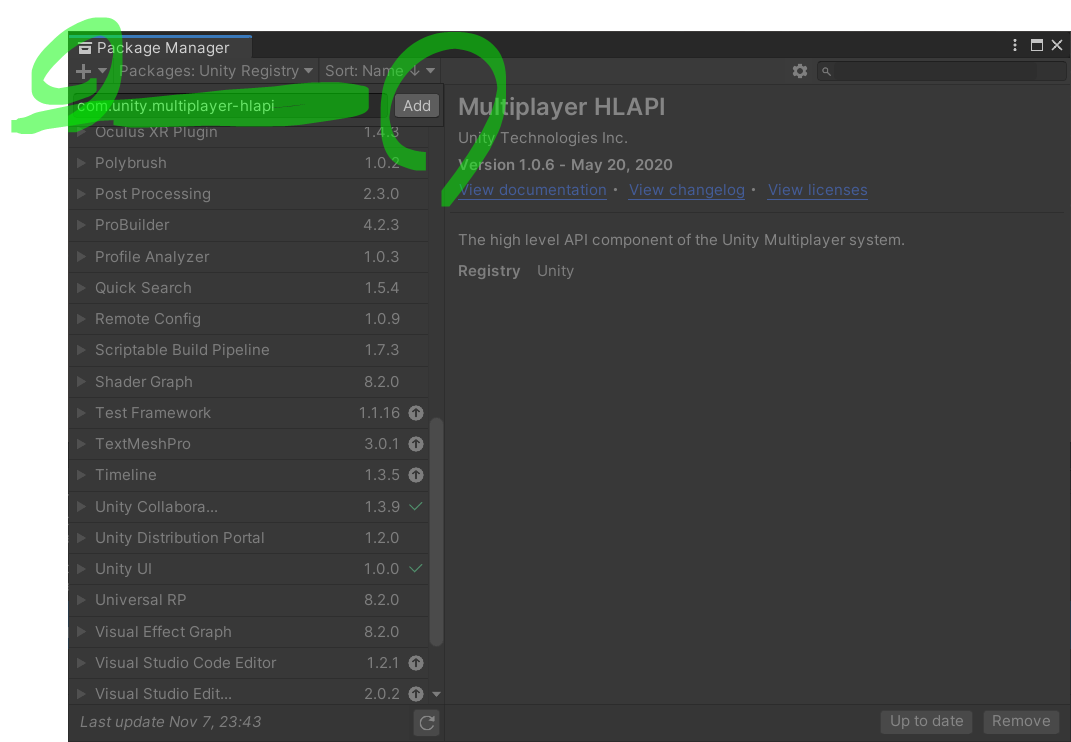Expand the Post Processing package entry
Image resolution: width=1071 pixels, height=742 pixels.
click(x=81, y=194)
